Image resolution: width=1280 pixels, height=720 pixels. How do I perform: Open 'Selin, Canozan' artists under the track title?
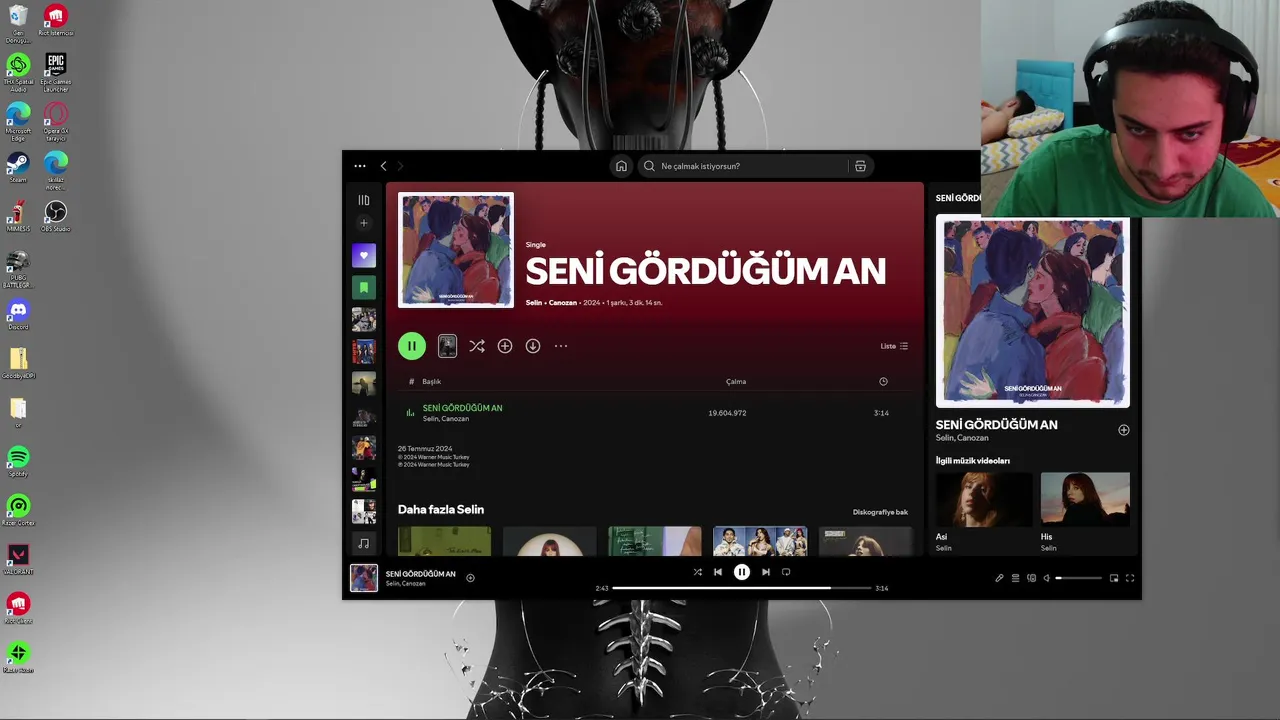coord(446,419)
